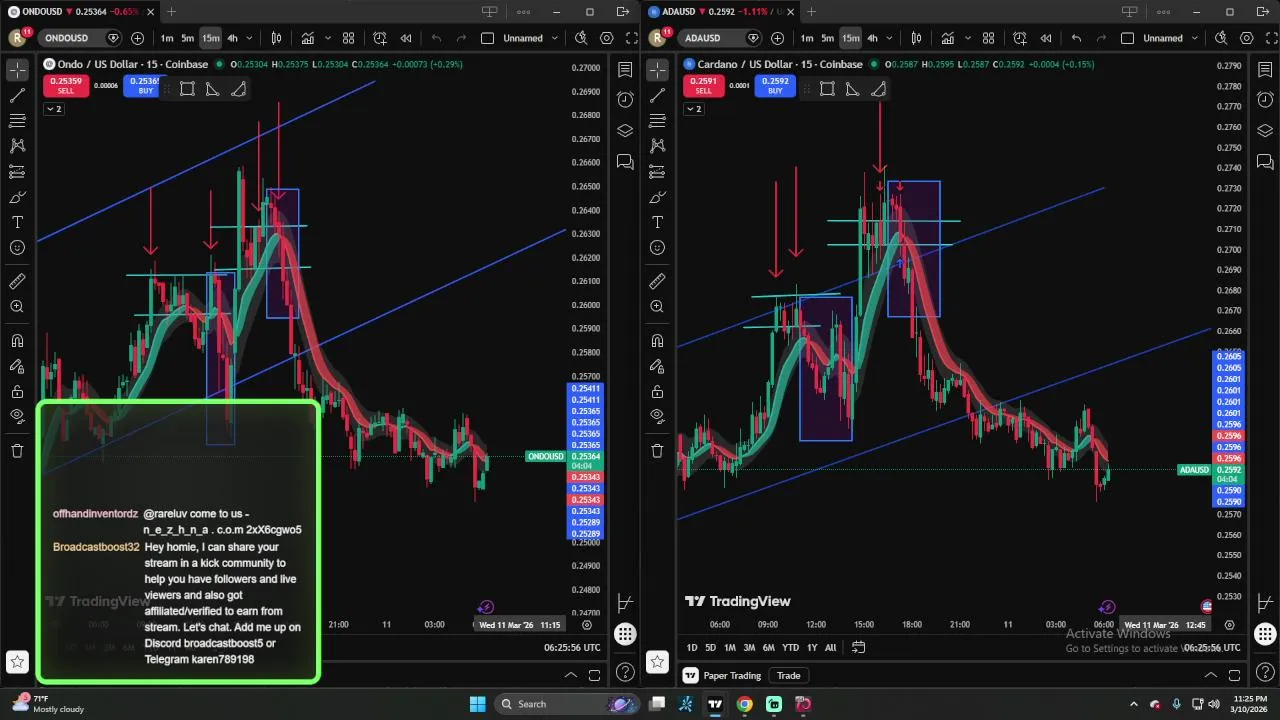
Task: Open Fibonacci tools in ADAUSD left toolbar
Action: tap(657, 121)
